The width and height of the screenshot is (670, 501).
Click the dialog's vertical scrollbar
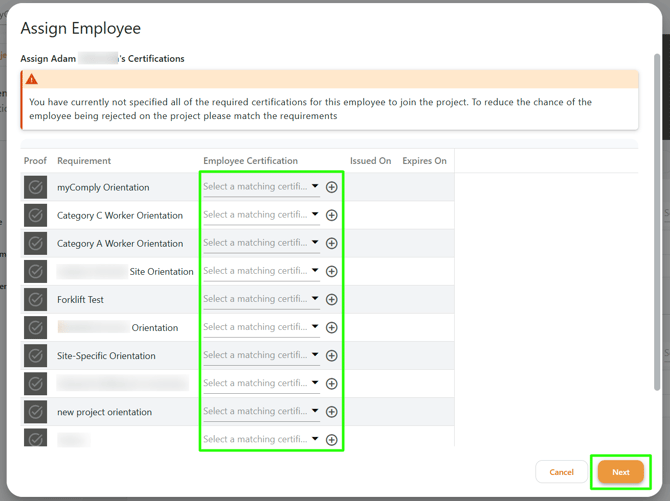click(657, 222)
